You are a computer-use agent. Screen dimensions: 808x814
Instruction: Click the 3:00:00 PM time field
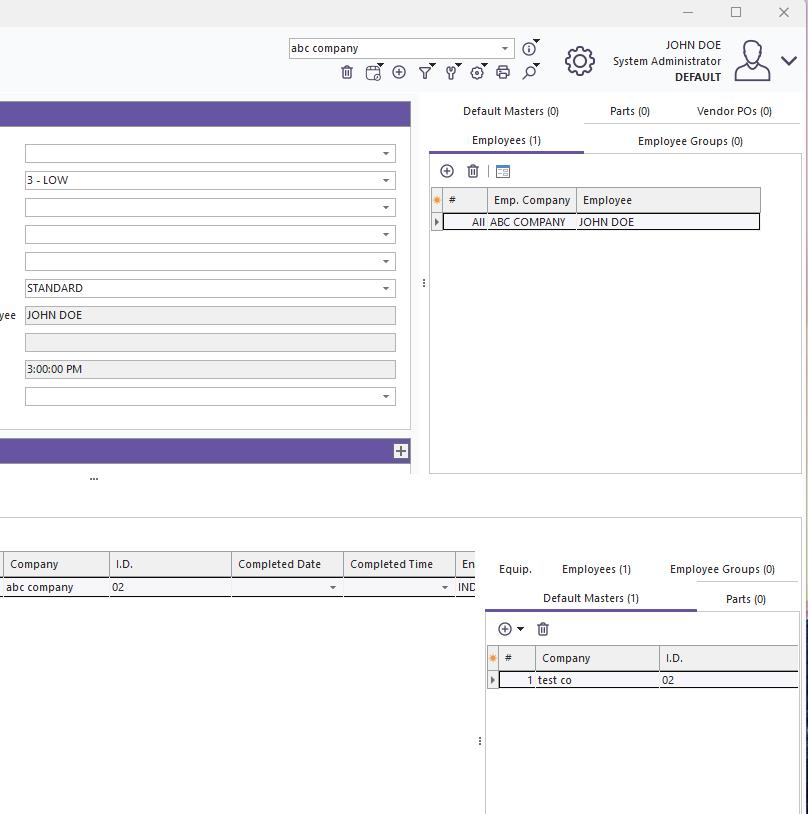pyautogui.click(x=210, y=369)
